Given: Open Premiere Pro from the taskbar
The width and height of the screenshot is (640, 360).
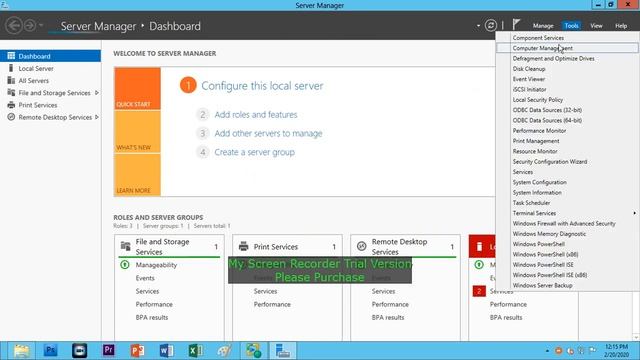Looking at the screenshot, I should 109,351.
